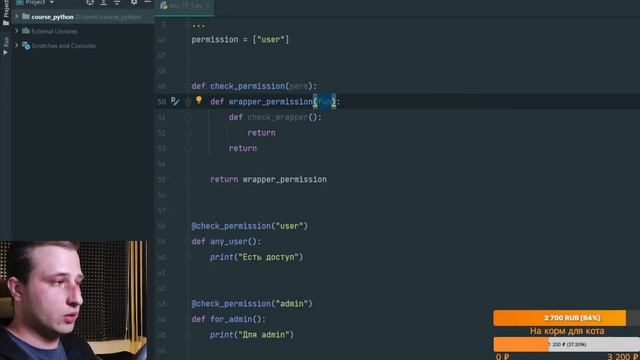Click @check_permission("user") decorator
640x360 pixels.
point(249,226)
